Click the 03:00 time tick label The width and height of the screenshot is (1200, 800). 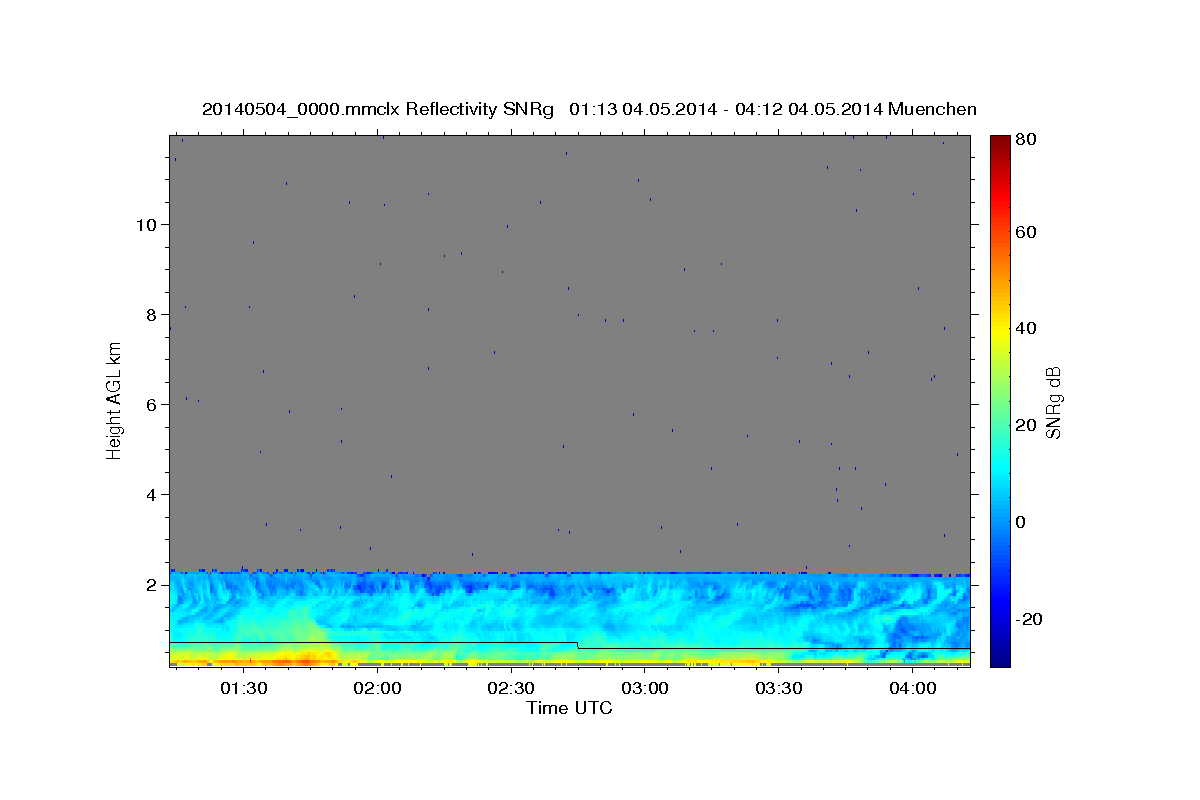(x=645, y=689)
